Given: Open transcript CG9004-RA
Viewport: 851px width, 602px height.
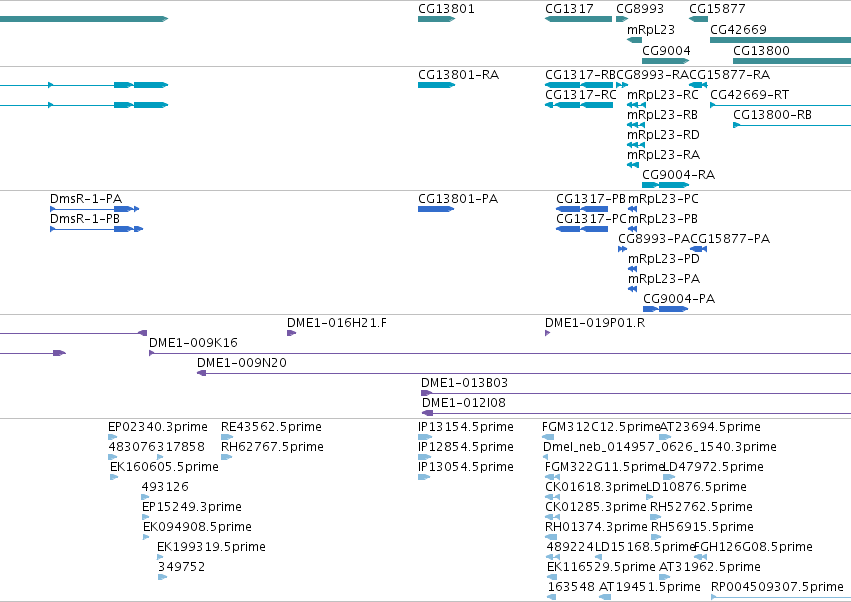Looking at the screenshot, I should [x=678, y=175].
